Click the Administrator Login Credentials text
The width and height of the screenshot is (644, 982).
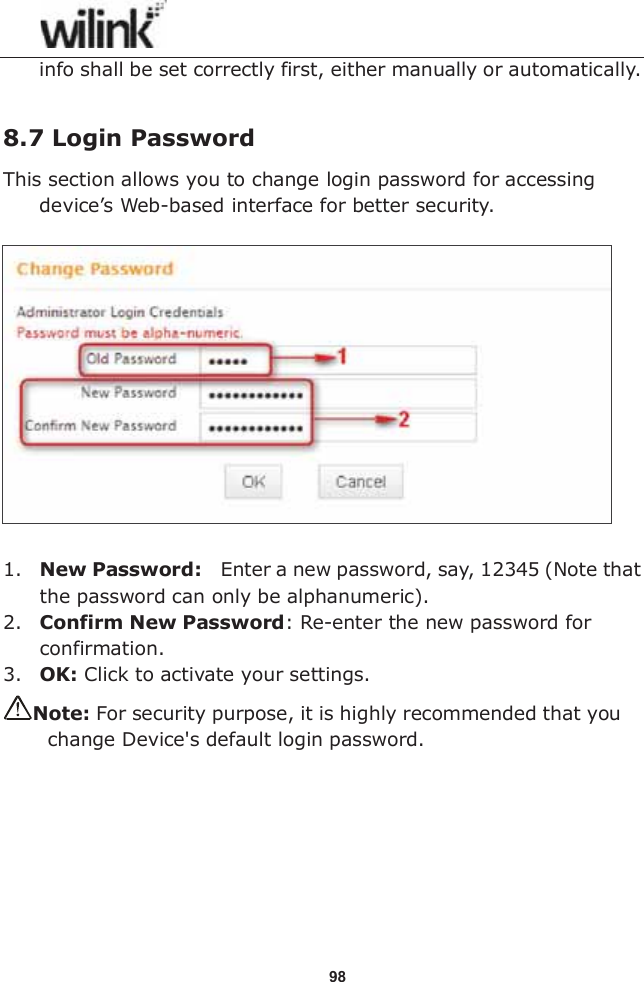(120, 313)
